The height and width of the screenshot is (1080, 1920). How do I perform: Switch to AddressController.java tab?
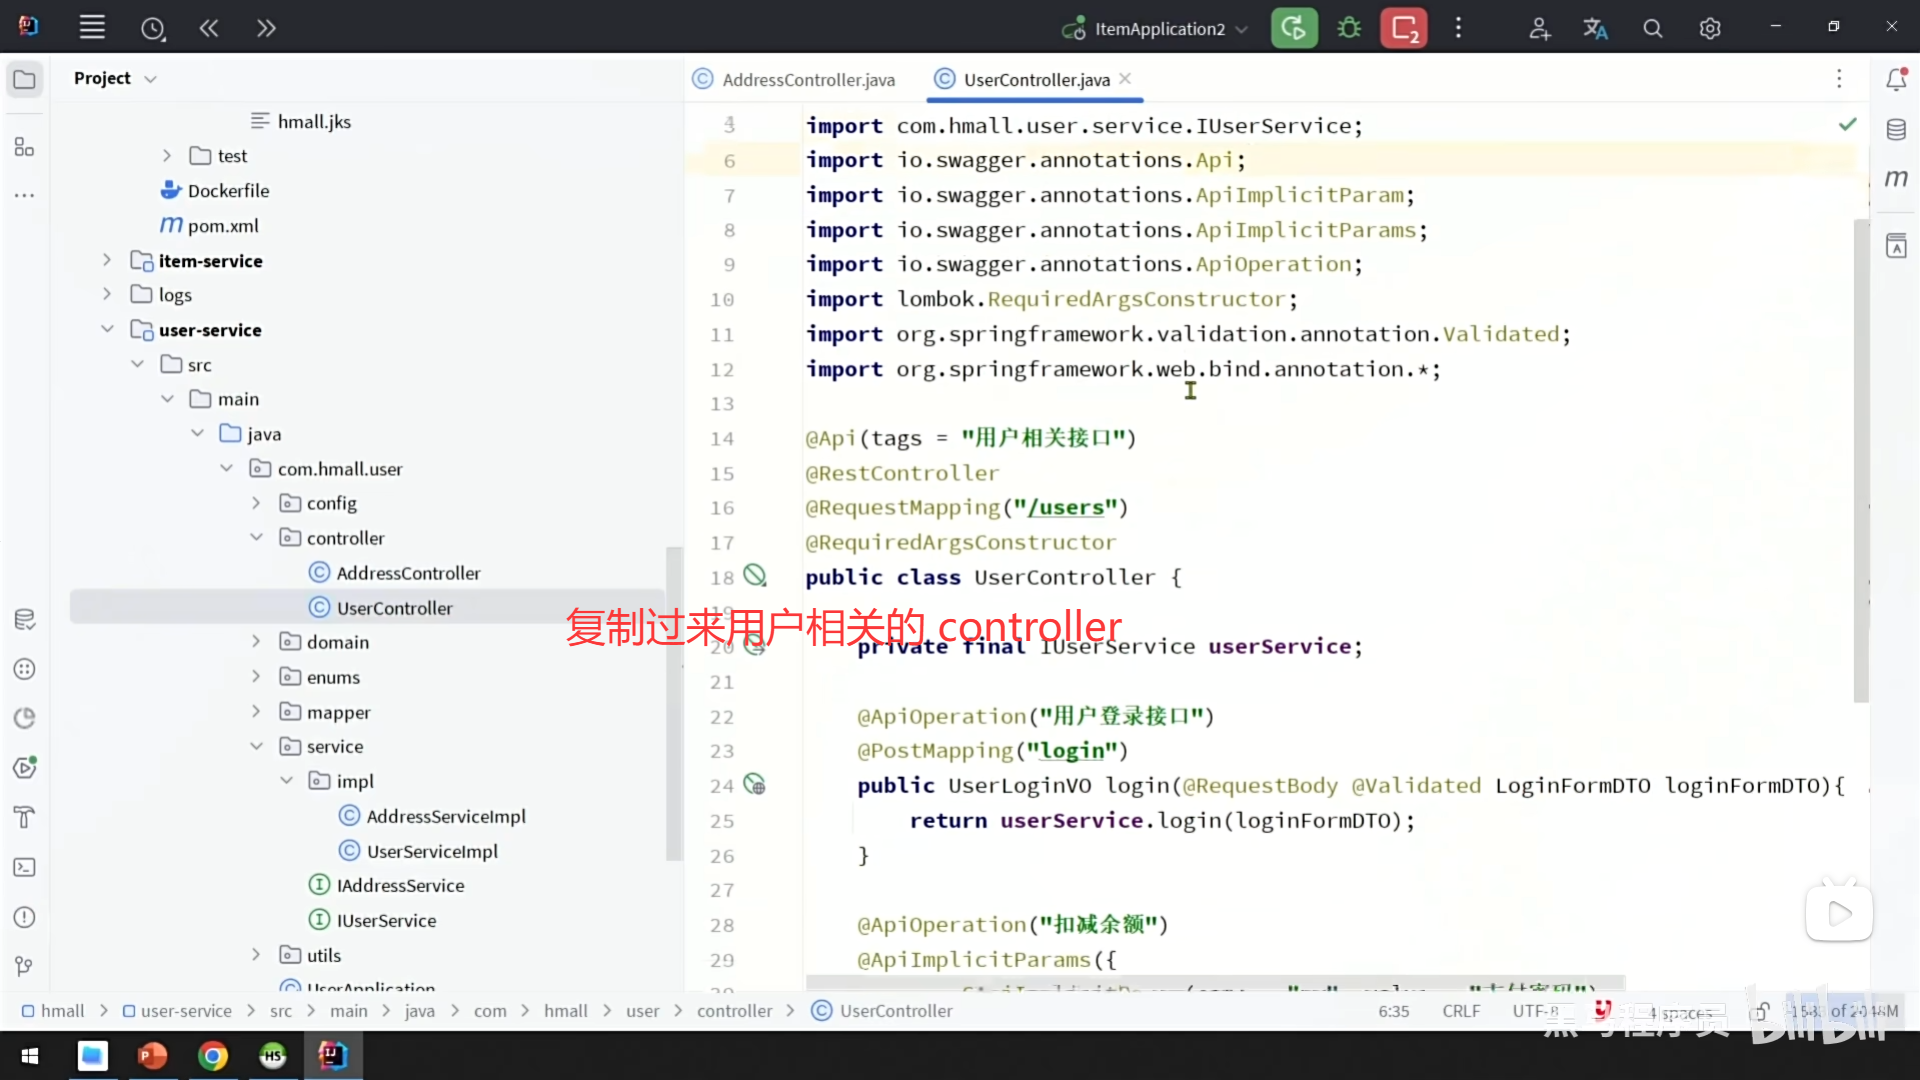click(807, 80)
